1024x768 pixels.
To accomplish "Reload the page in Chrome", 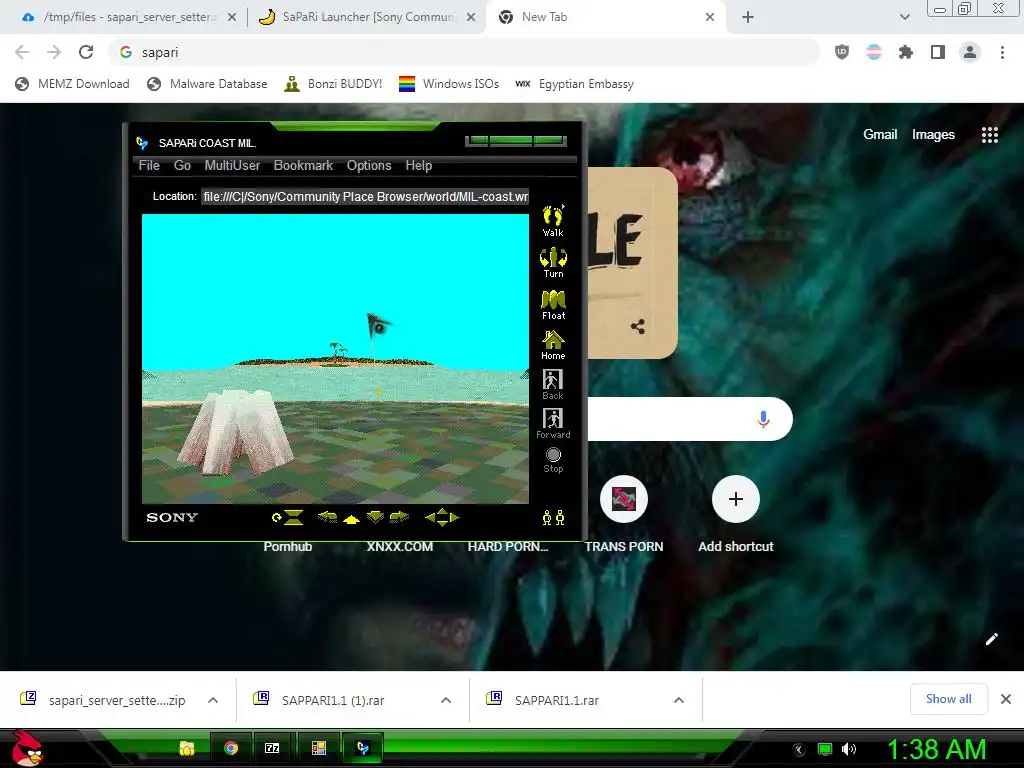I will point(86,52).
